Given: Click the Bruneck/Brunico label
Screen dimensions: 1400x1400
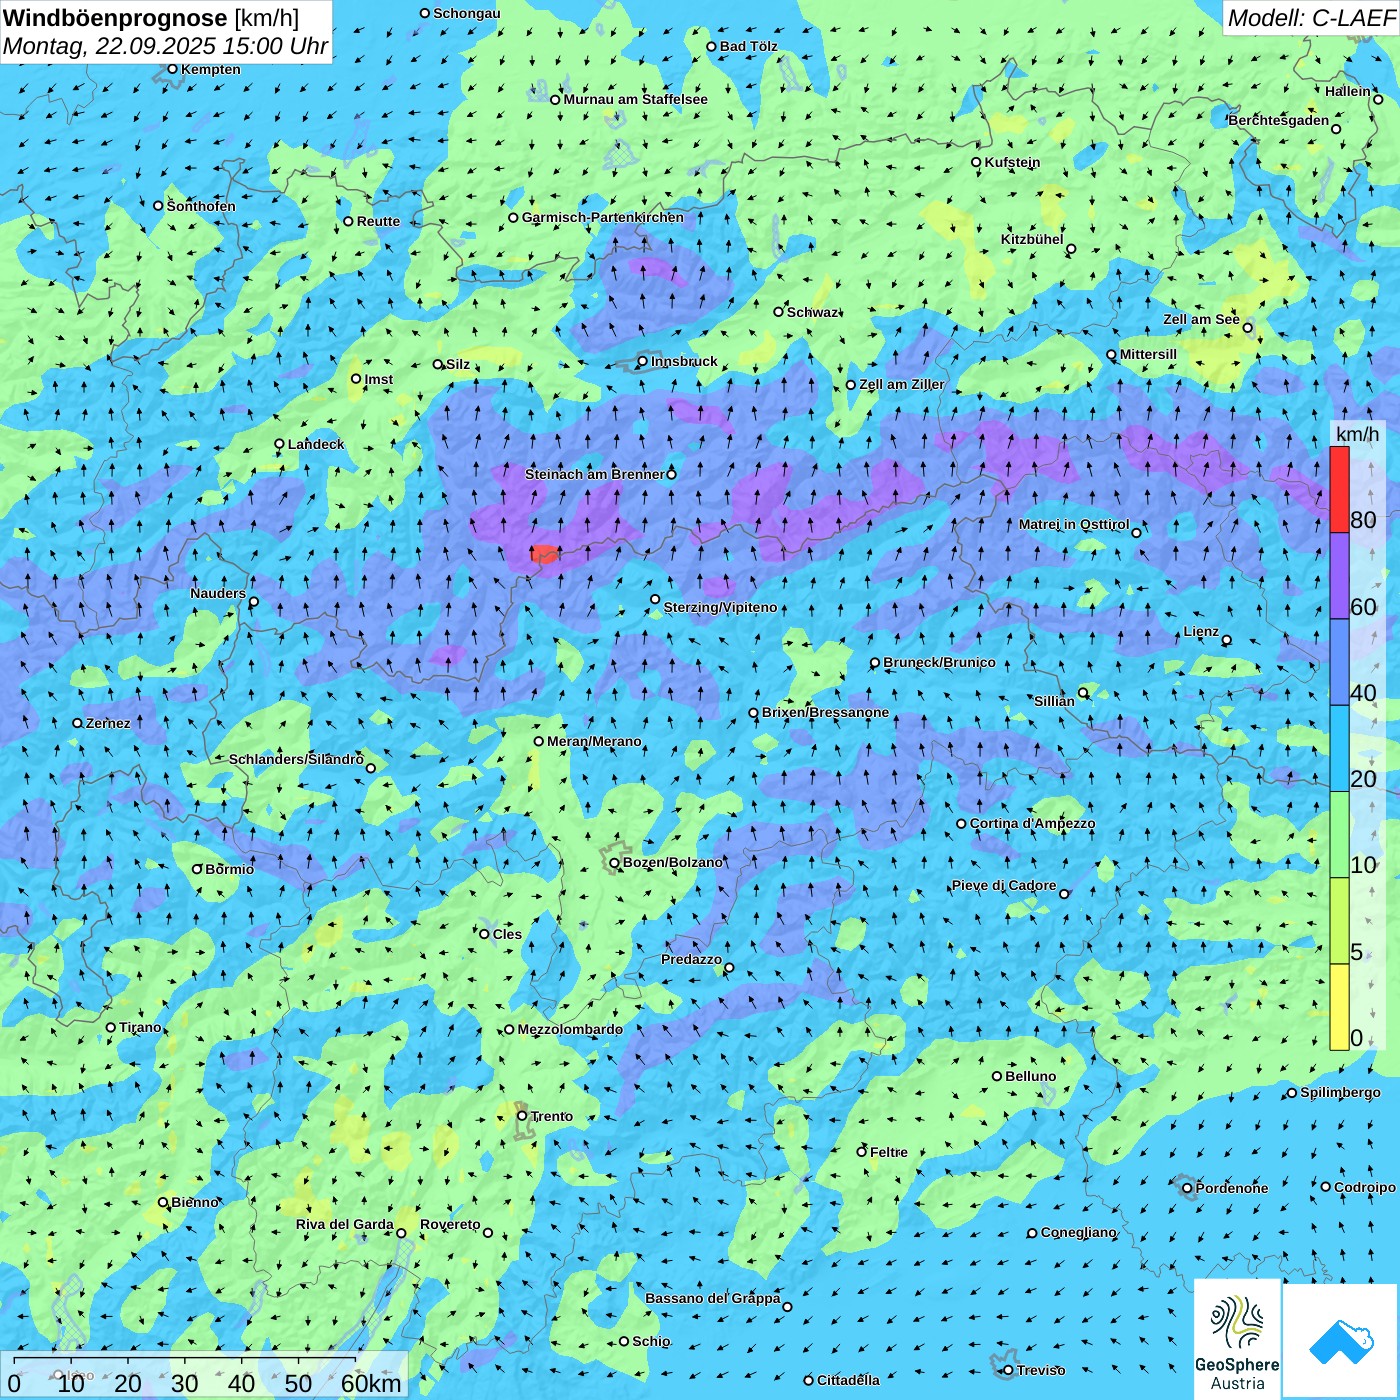Looking at the screenshot, I should click(939, 662).
